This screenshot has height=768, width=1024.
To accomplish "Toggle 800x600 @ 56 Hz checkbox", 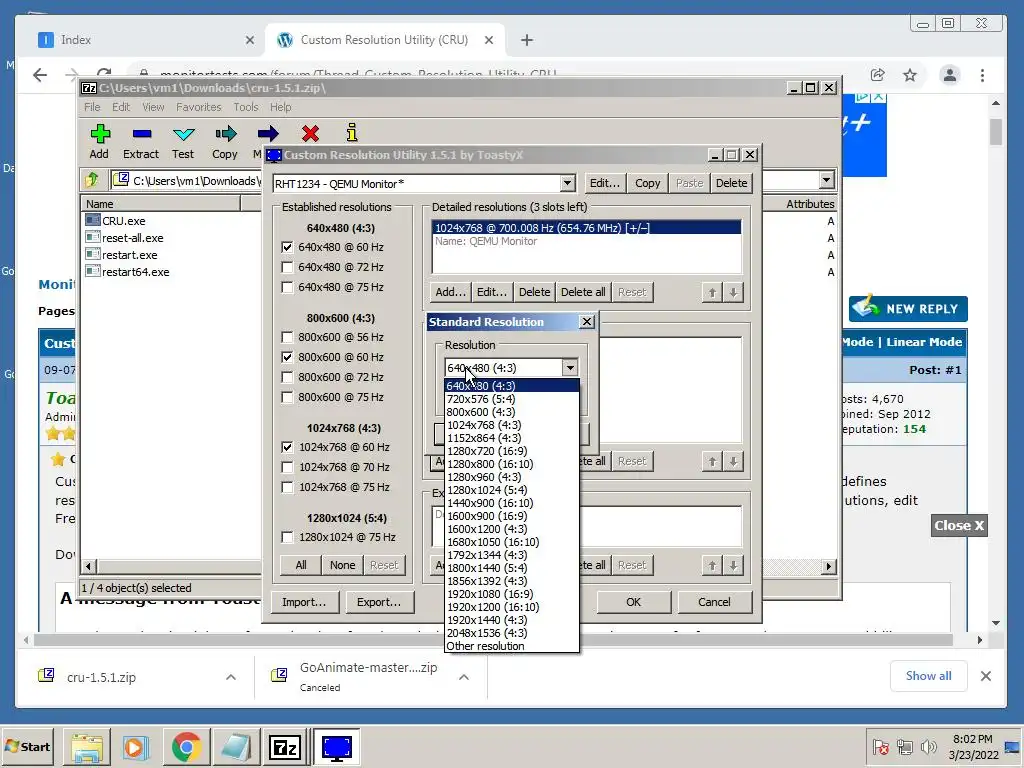I will point(287,337).
